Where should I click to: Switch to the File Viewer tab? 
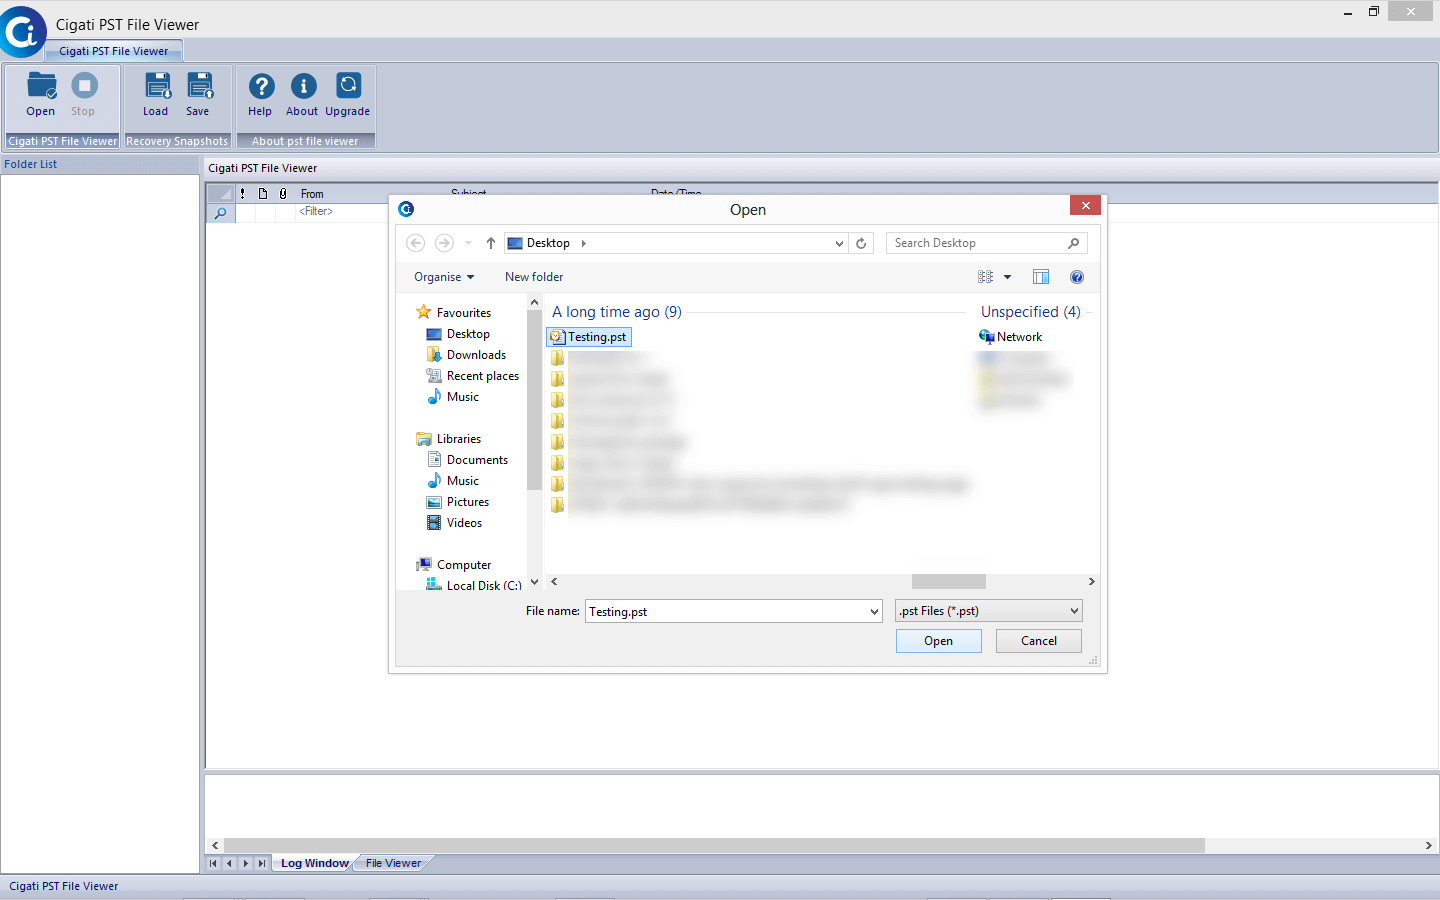393,863
